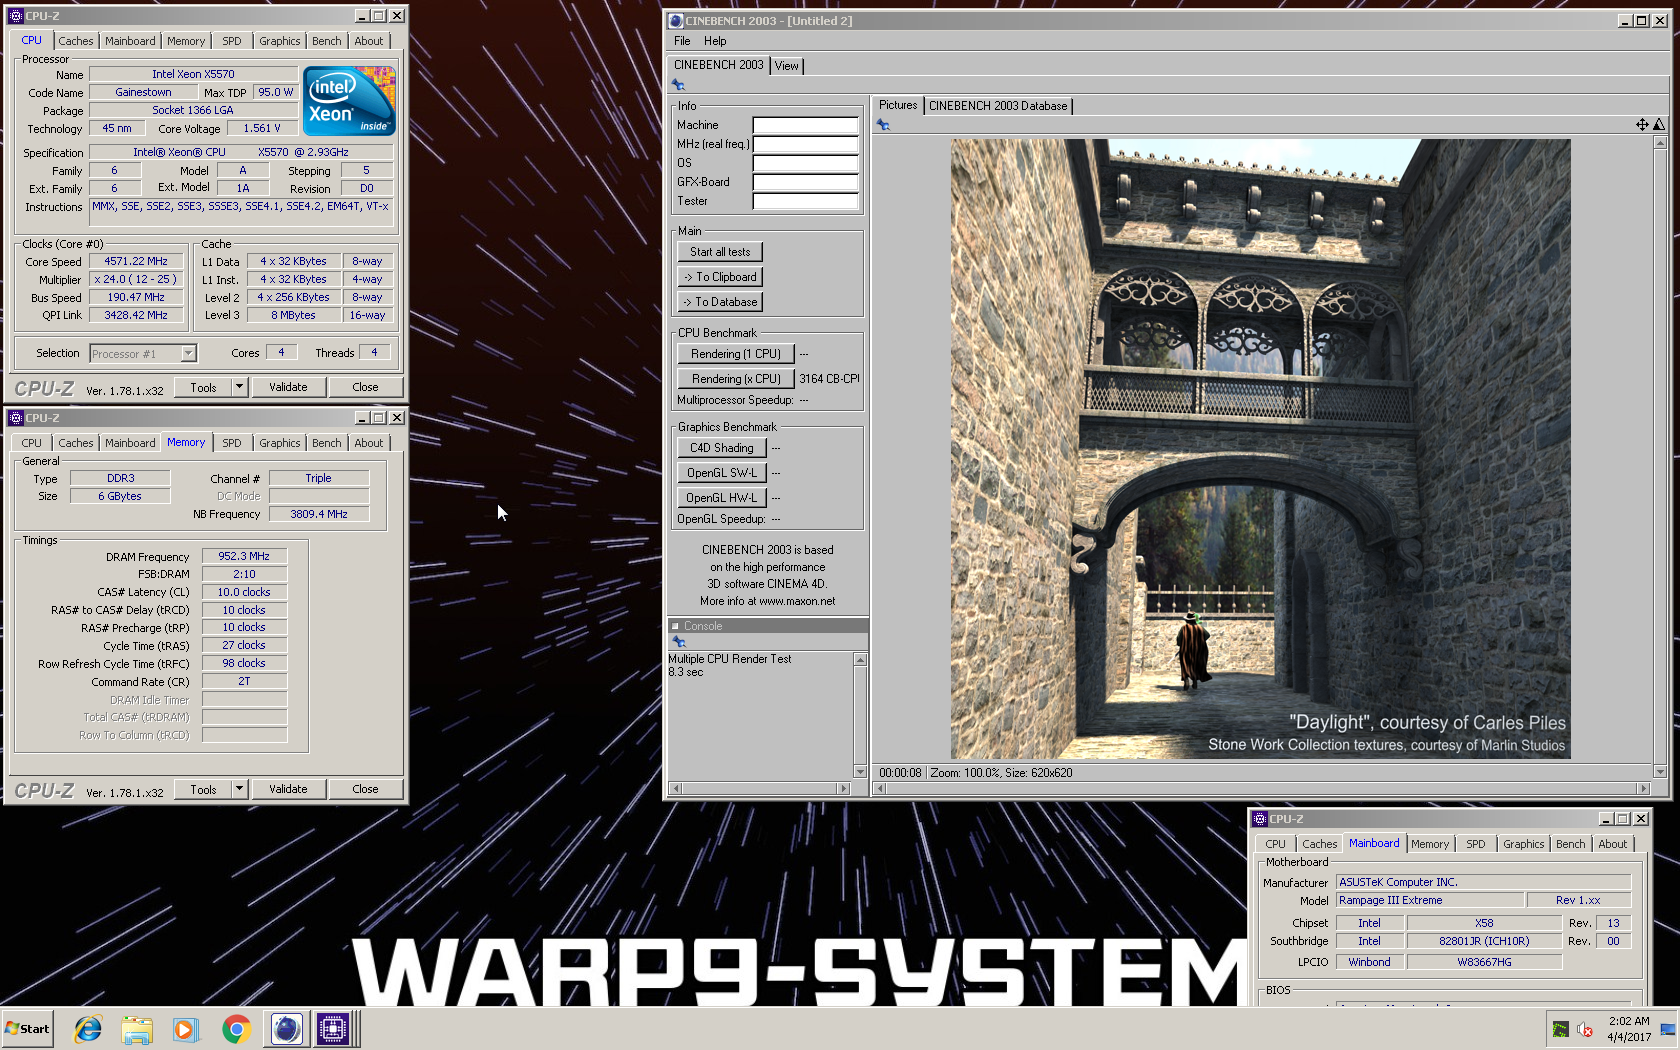Open Windows Media Player from the taskbar
The height and width of the screenshot is (1050, 1680).
pos(186,1028)
